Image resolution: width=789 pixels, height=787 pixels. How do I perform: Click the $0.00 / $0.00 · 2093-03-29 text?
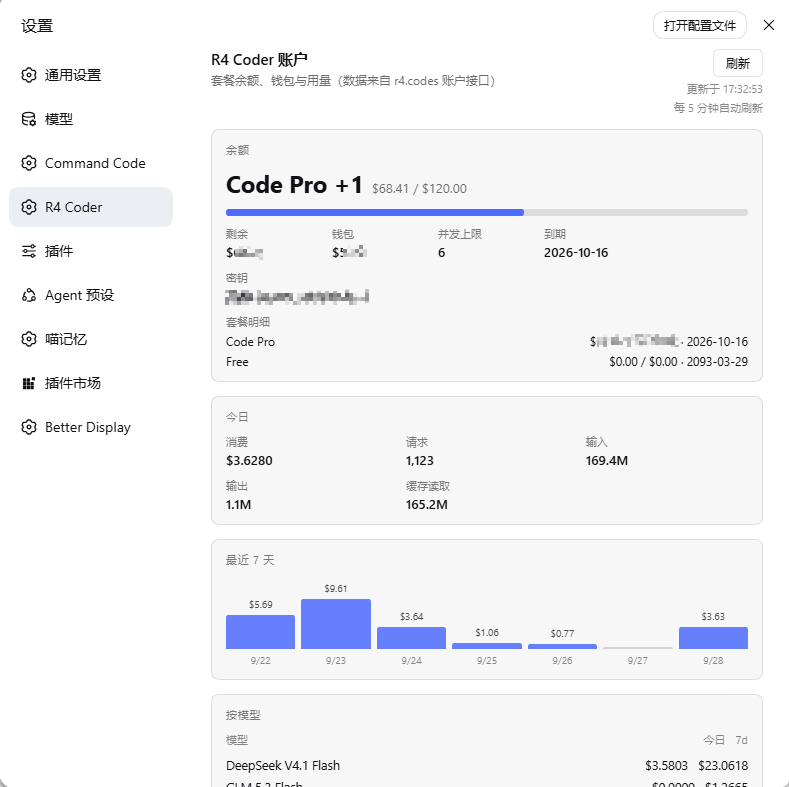coord(678,362)
